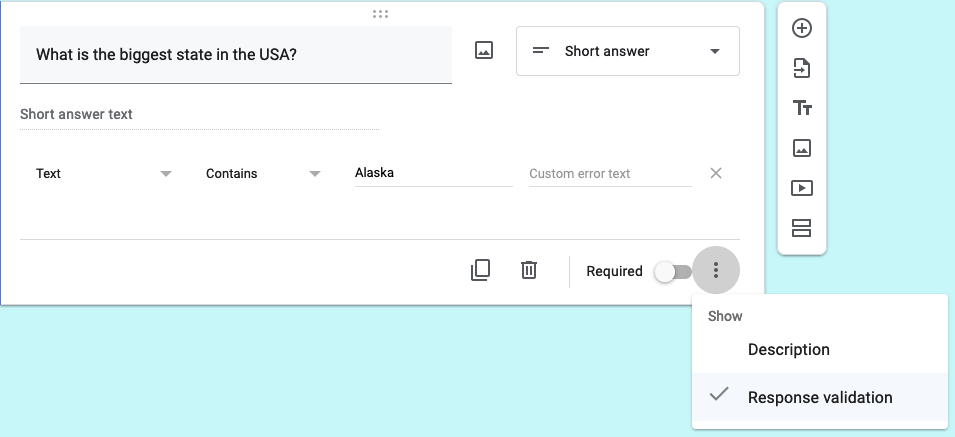
Task: Insert image into the question title
Action: coord(484,51)
